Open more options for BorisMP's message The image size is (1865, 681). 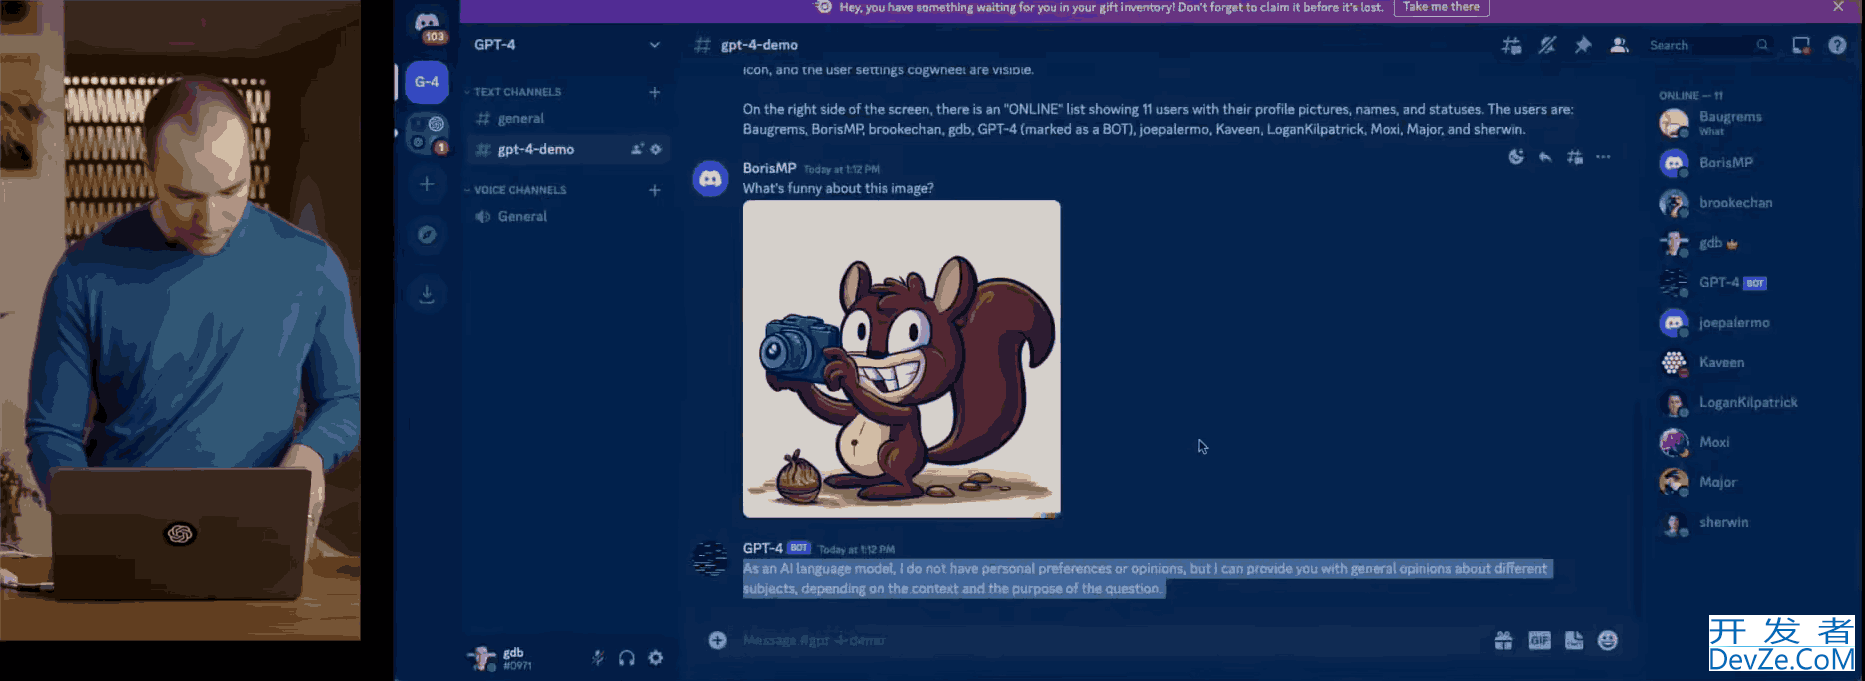tap(1603, 157)
